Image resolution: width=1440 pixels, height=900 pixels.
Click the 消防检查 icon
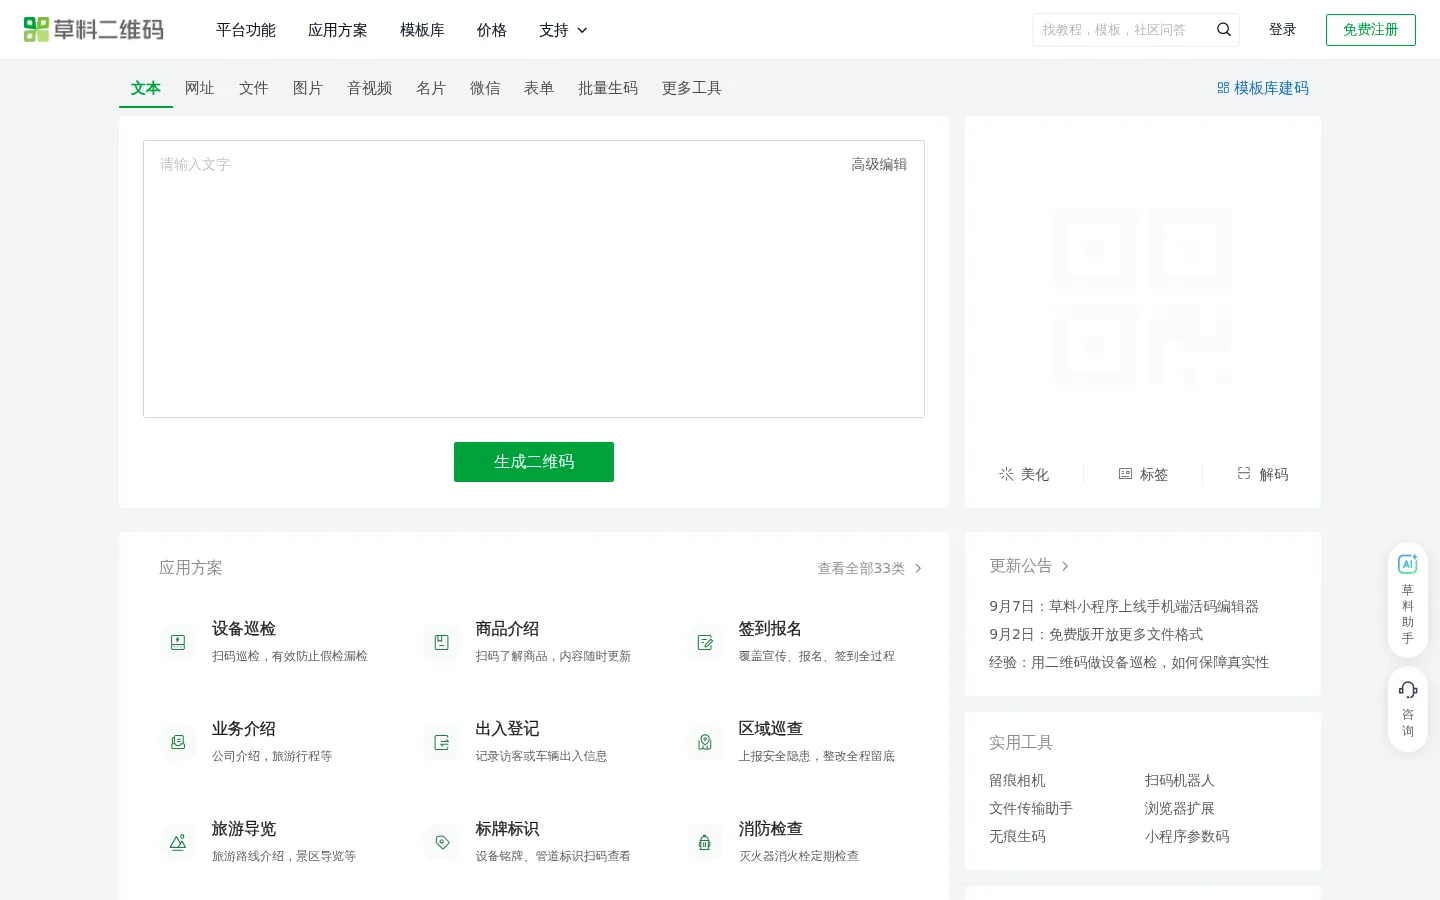coord(705,842)
